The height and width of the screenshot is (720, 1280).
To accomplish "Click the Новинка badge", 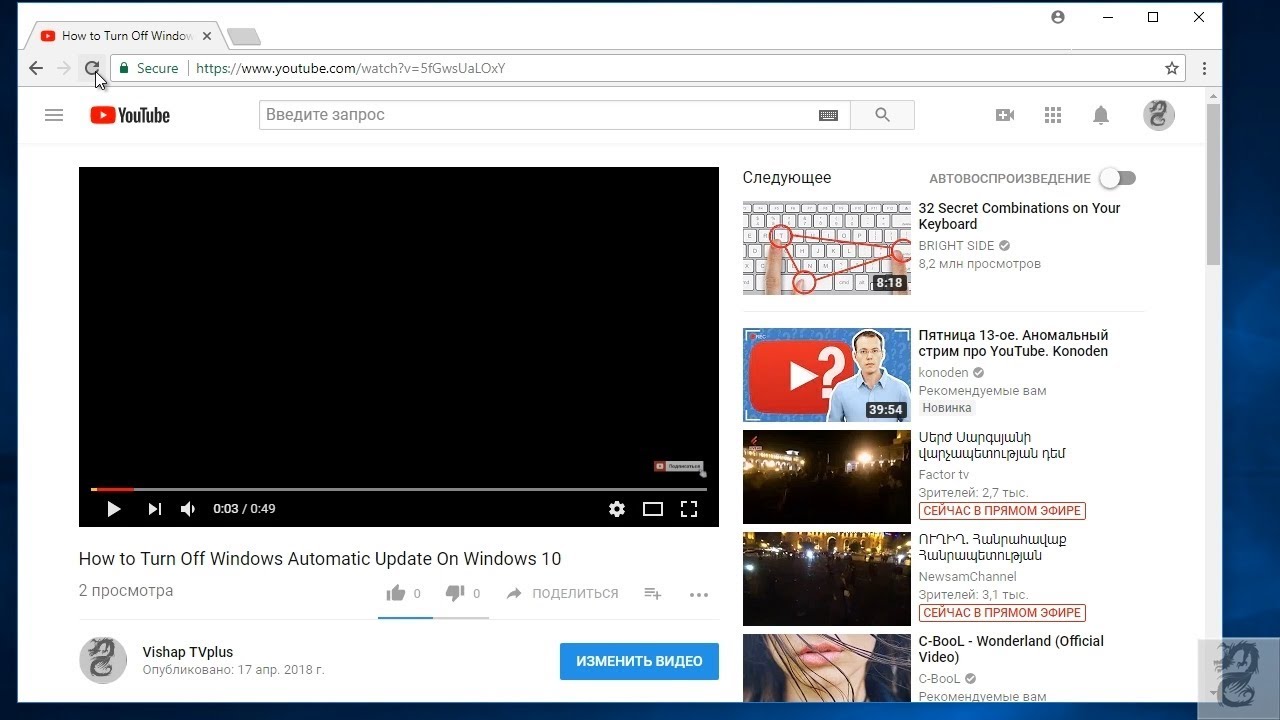I will (x=947, y=408).
